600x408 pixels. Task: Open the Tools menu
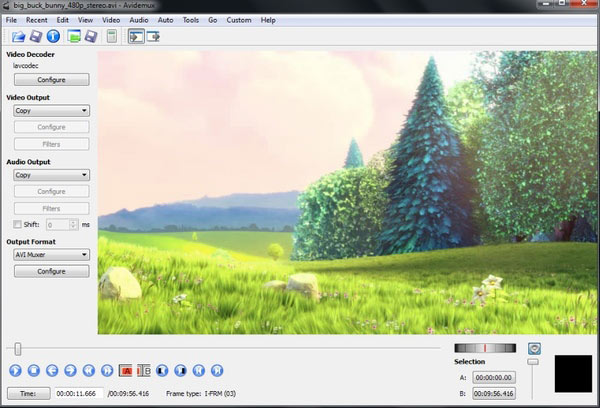191,20
